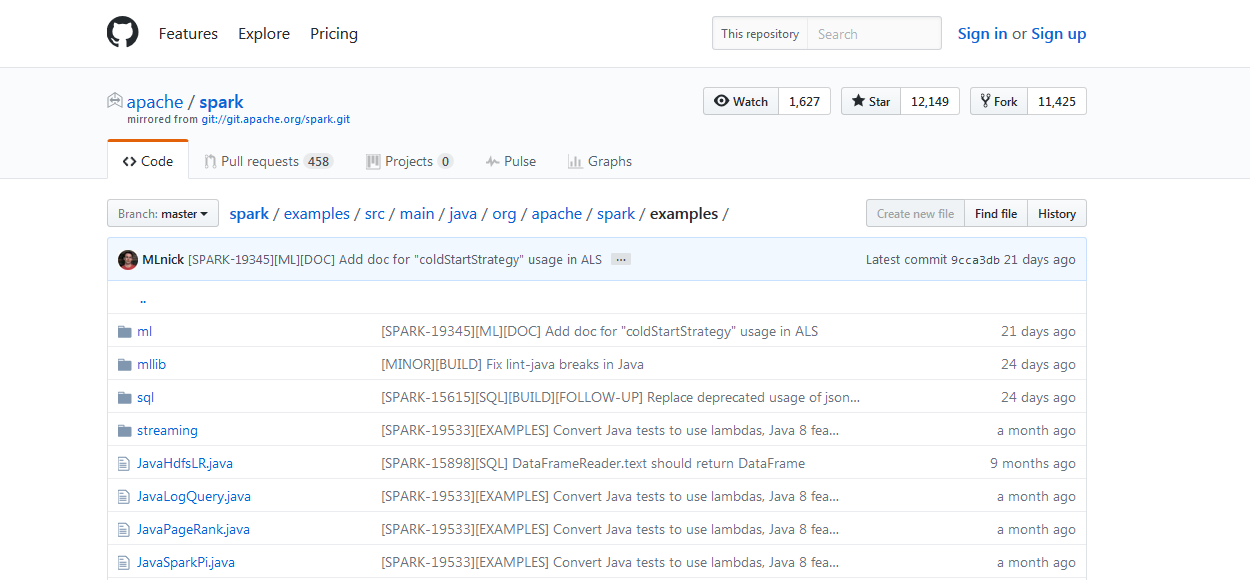Open Pricing in the top navigation
The height and width of the screenshot is (580, 1250).
(x=334, y=33)
